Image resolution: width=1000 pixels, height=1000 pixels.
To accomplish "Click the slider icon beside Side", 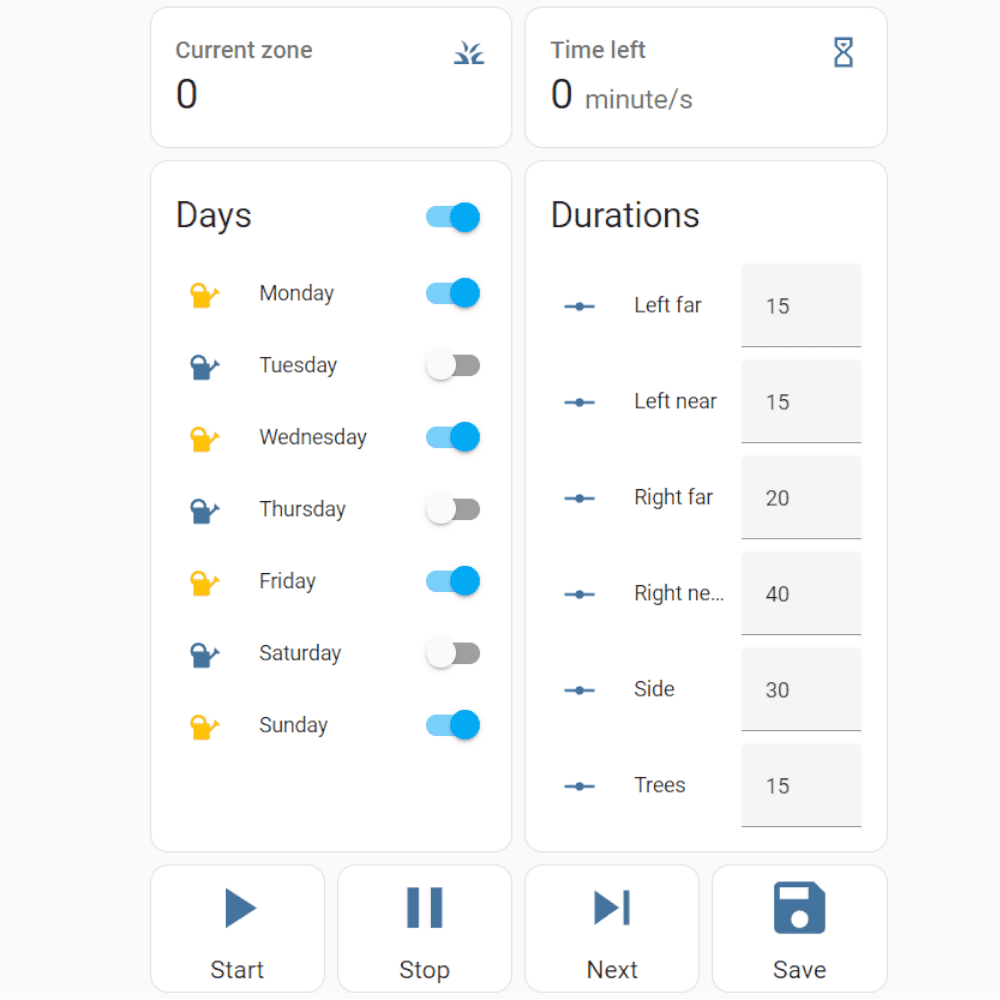I will coord(580,690).
